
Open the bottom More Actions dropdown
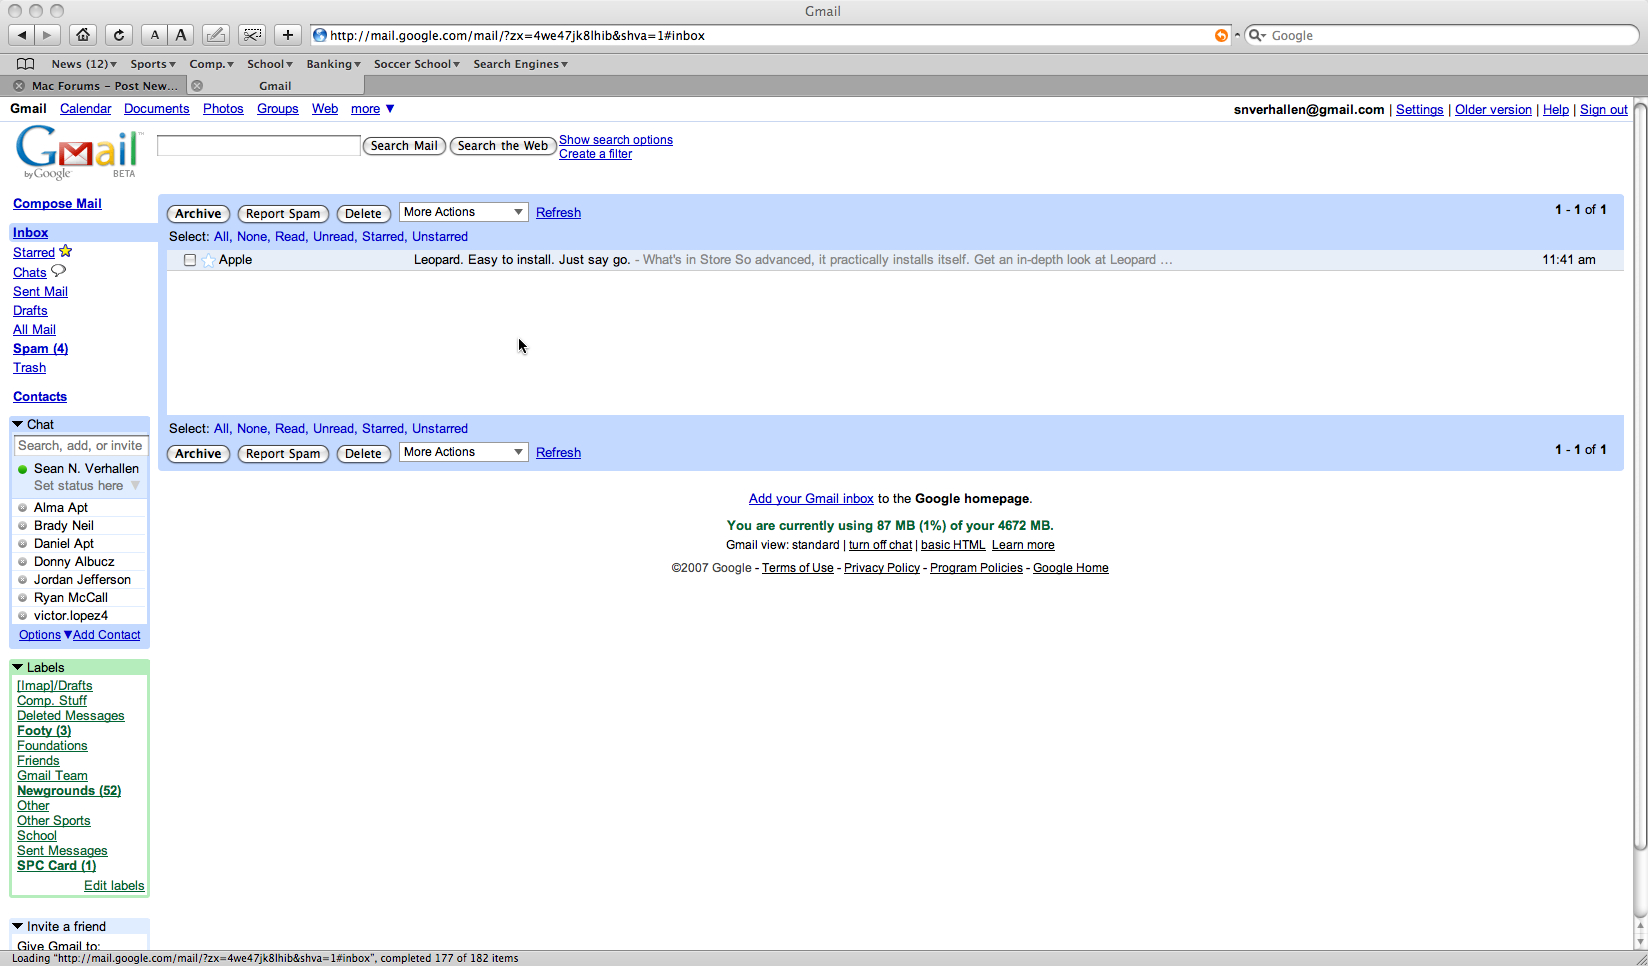[464, 452]
